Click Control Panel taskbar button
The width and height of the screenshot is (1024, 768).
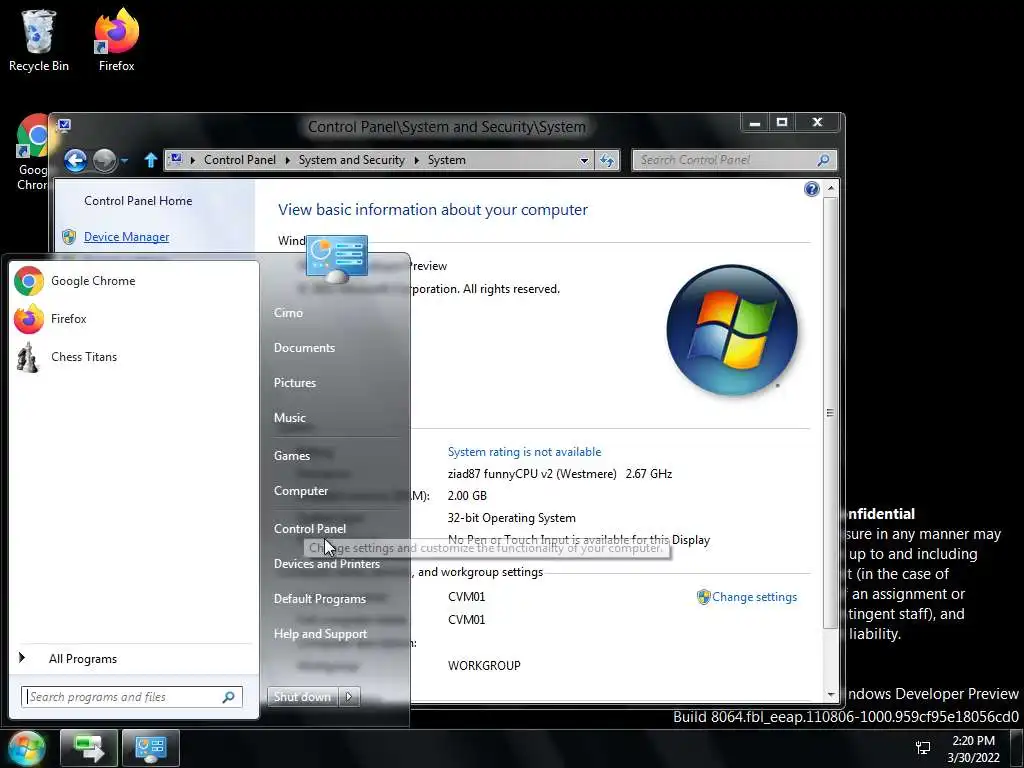pos(151,748)
